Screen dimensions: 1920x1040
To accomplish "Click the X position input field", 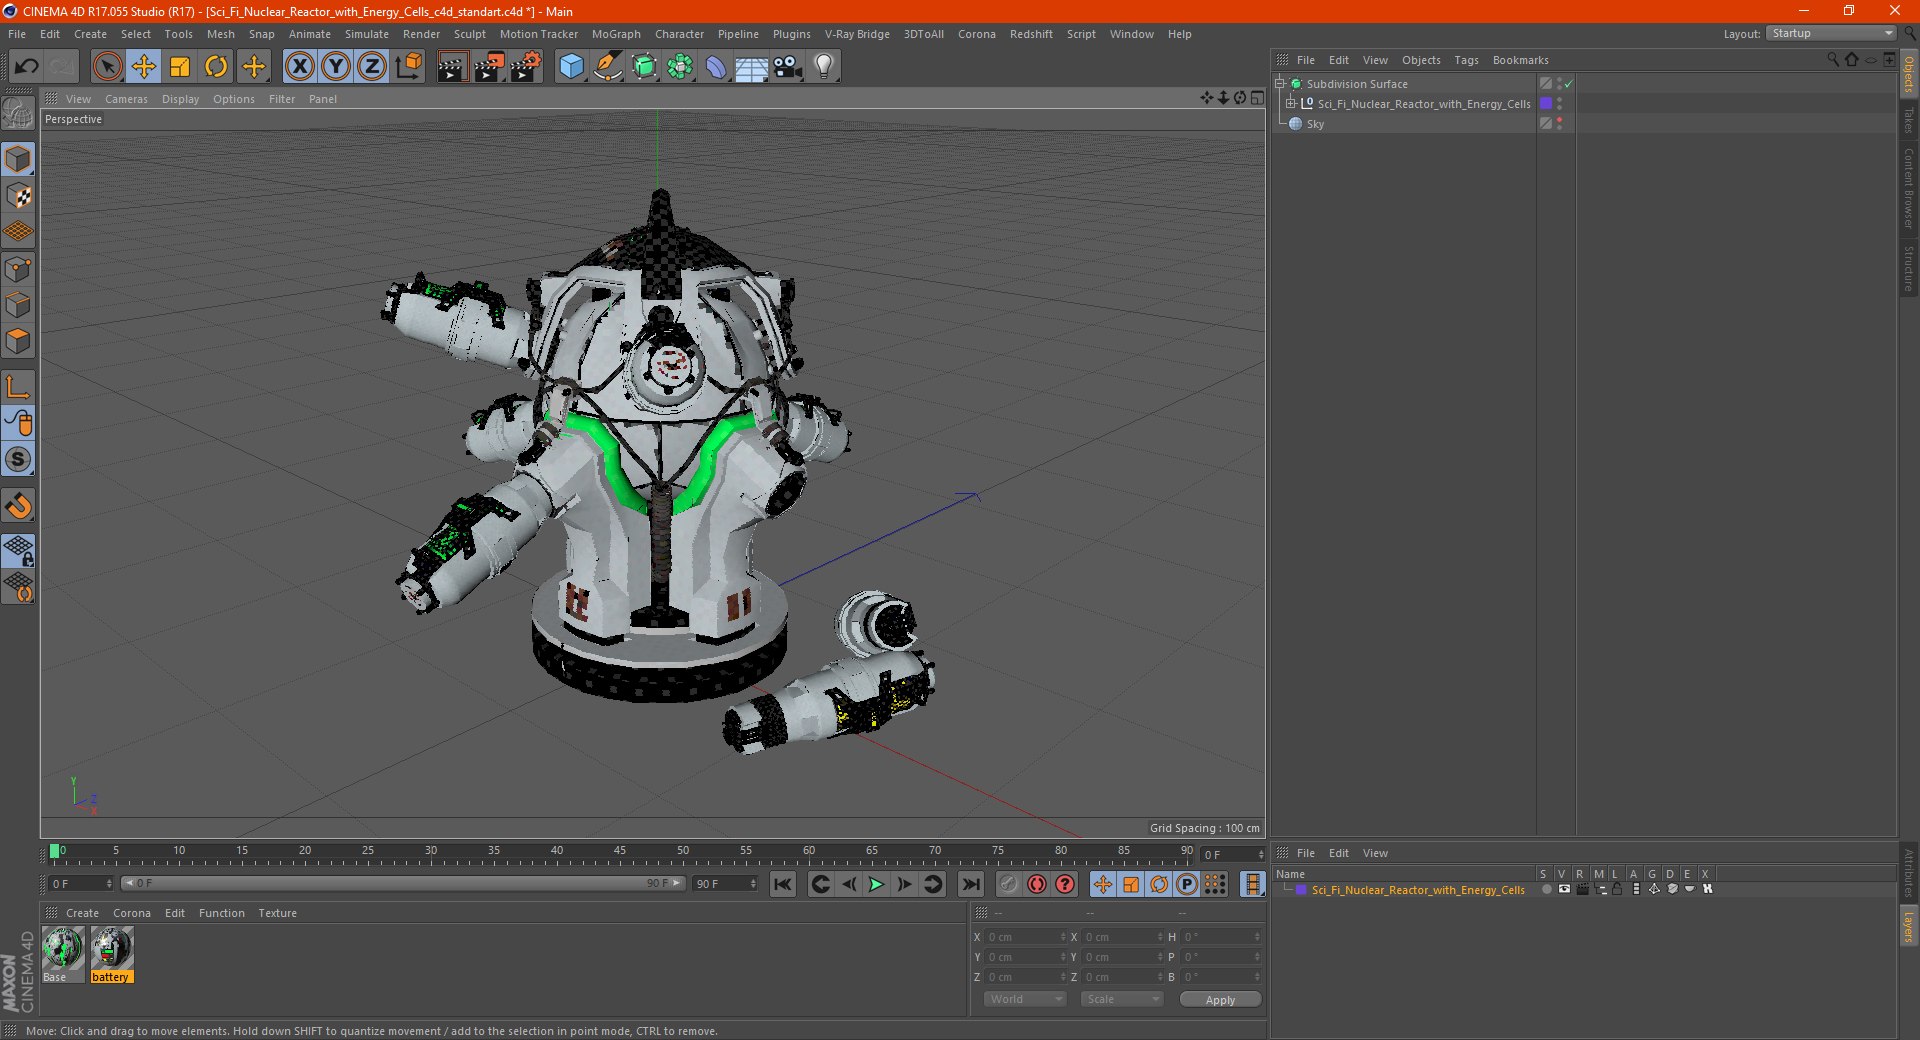I will 1024,937.
